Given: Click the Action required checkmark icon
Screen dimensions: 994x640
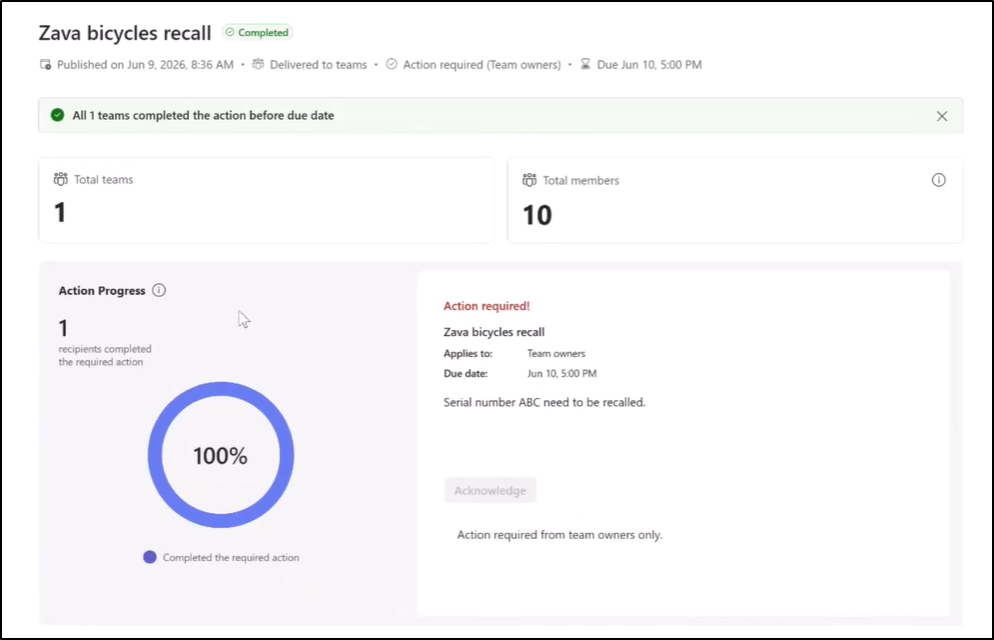Looking at the screenshot, I should [x=392, y=64].
